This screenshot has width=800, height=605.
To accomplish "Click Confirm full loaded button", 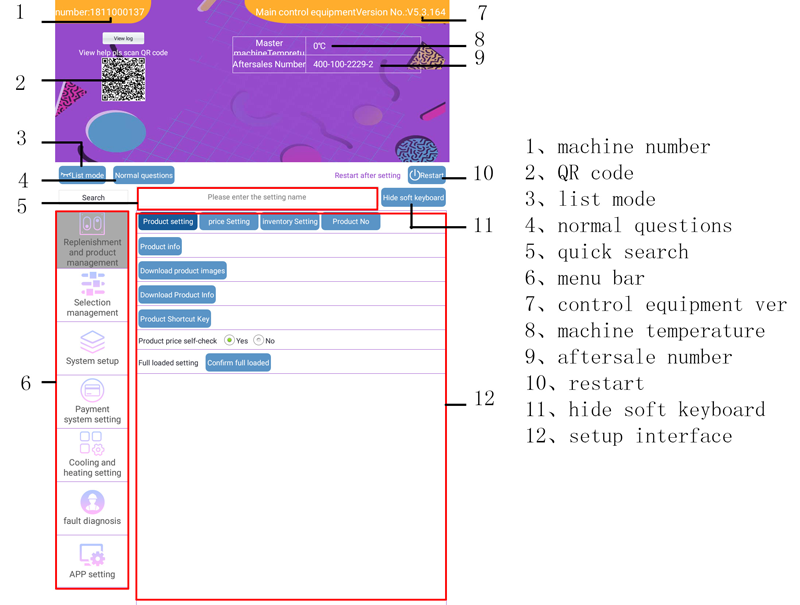I will click(x=238, y=363).
